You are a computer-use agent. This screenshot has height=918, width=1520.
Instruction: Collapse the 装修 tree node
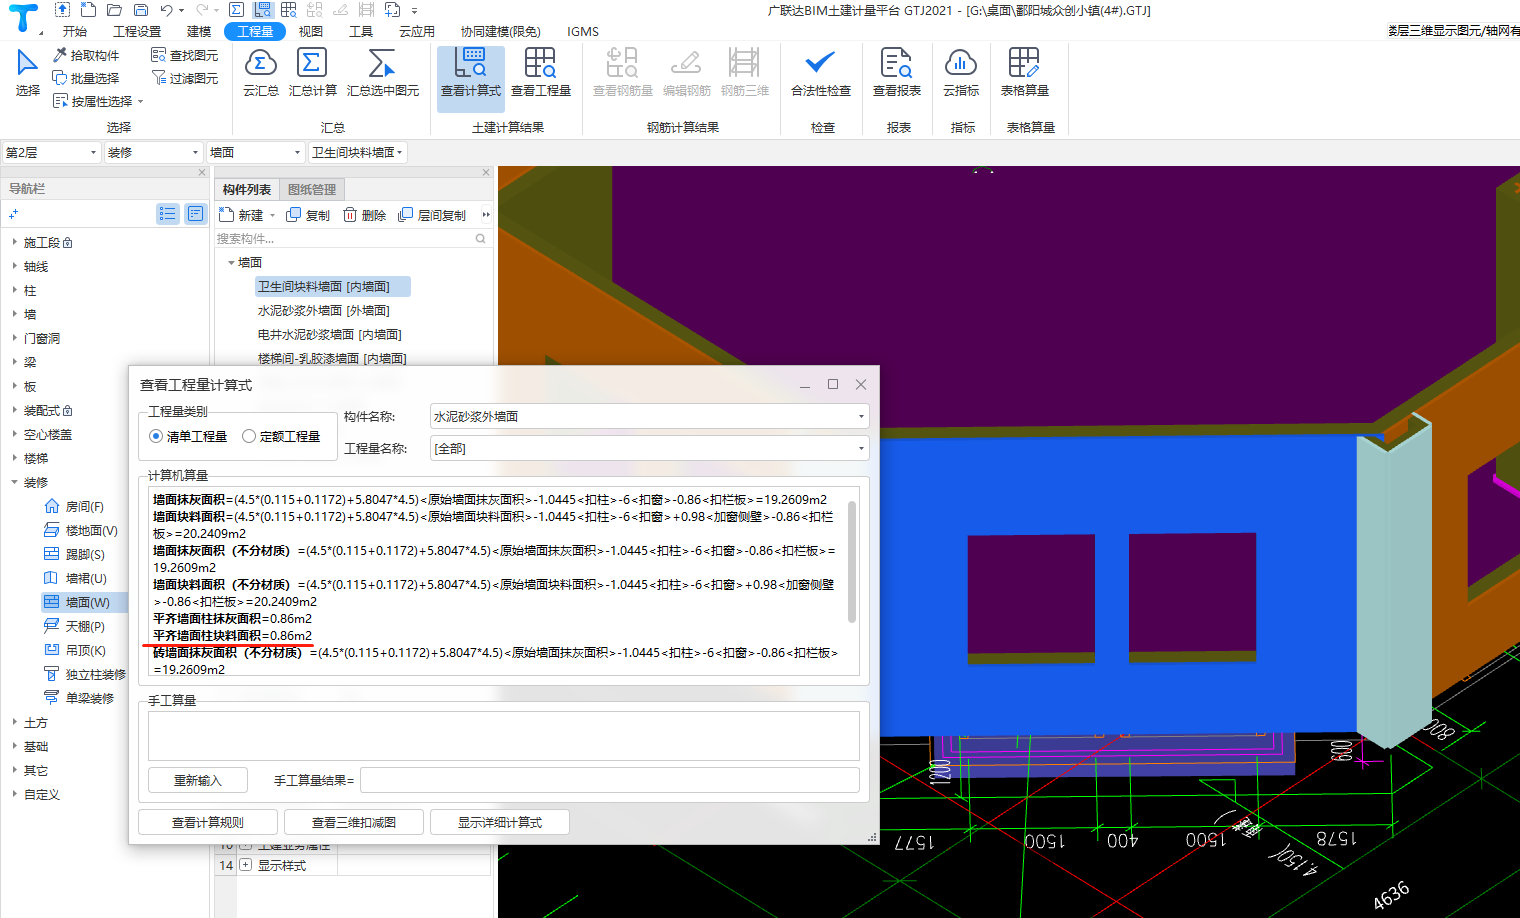tap(14, 483)
